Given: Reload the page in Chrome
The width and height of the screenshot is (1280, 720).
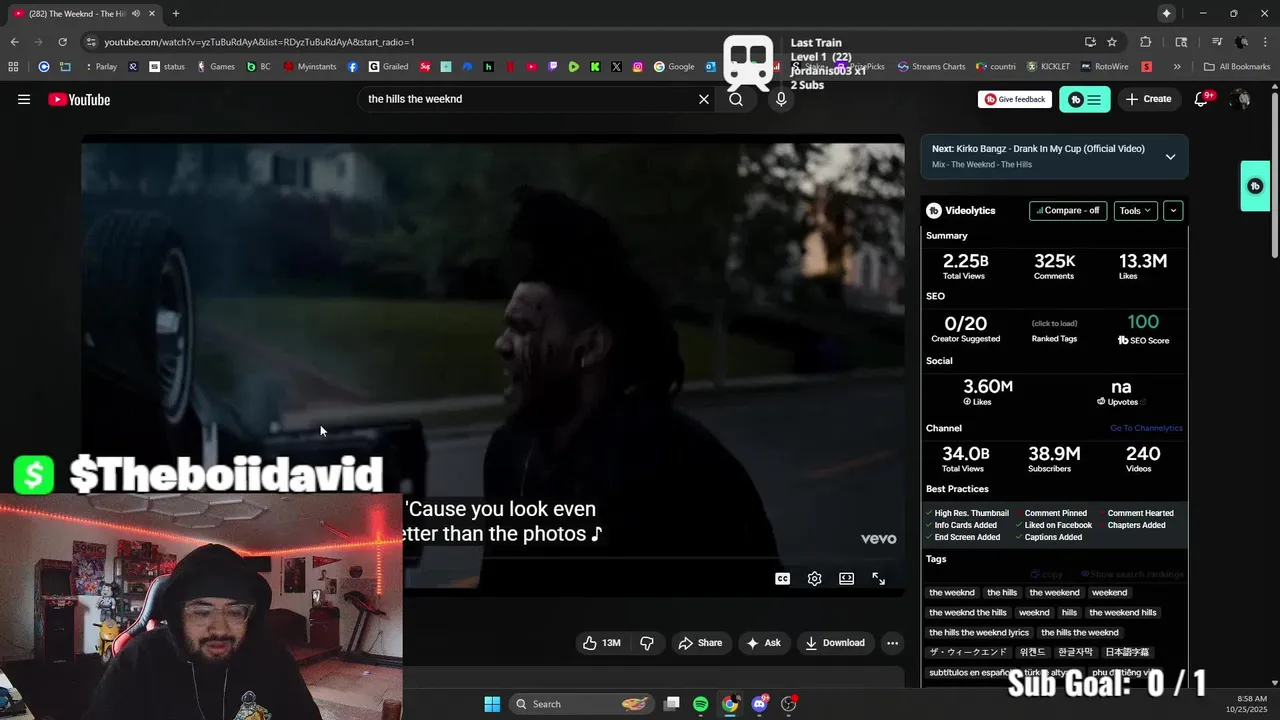Looking at the screenshot, I should (63, 42).
